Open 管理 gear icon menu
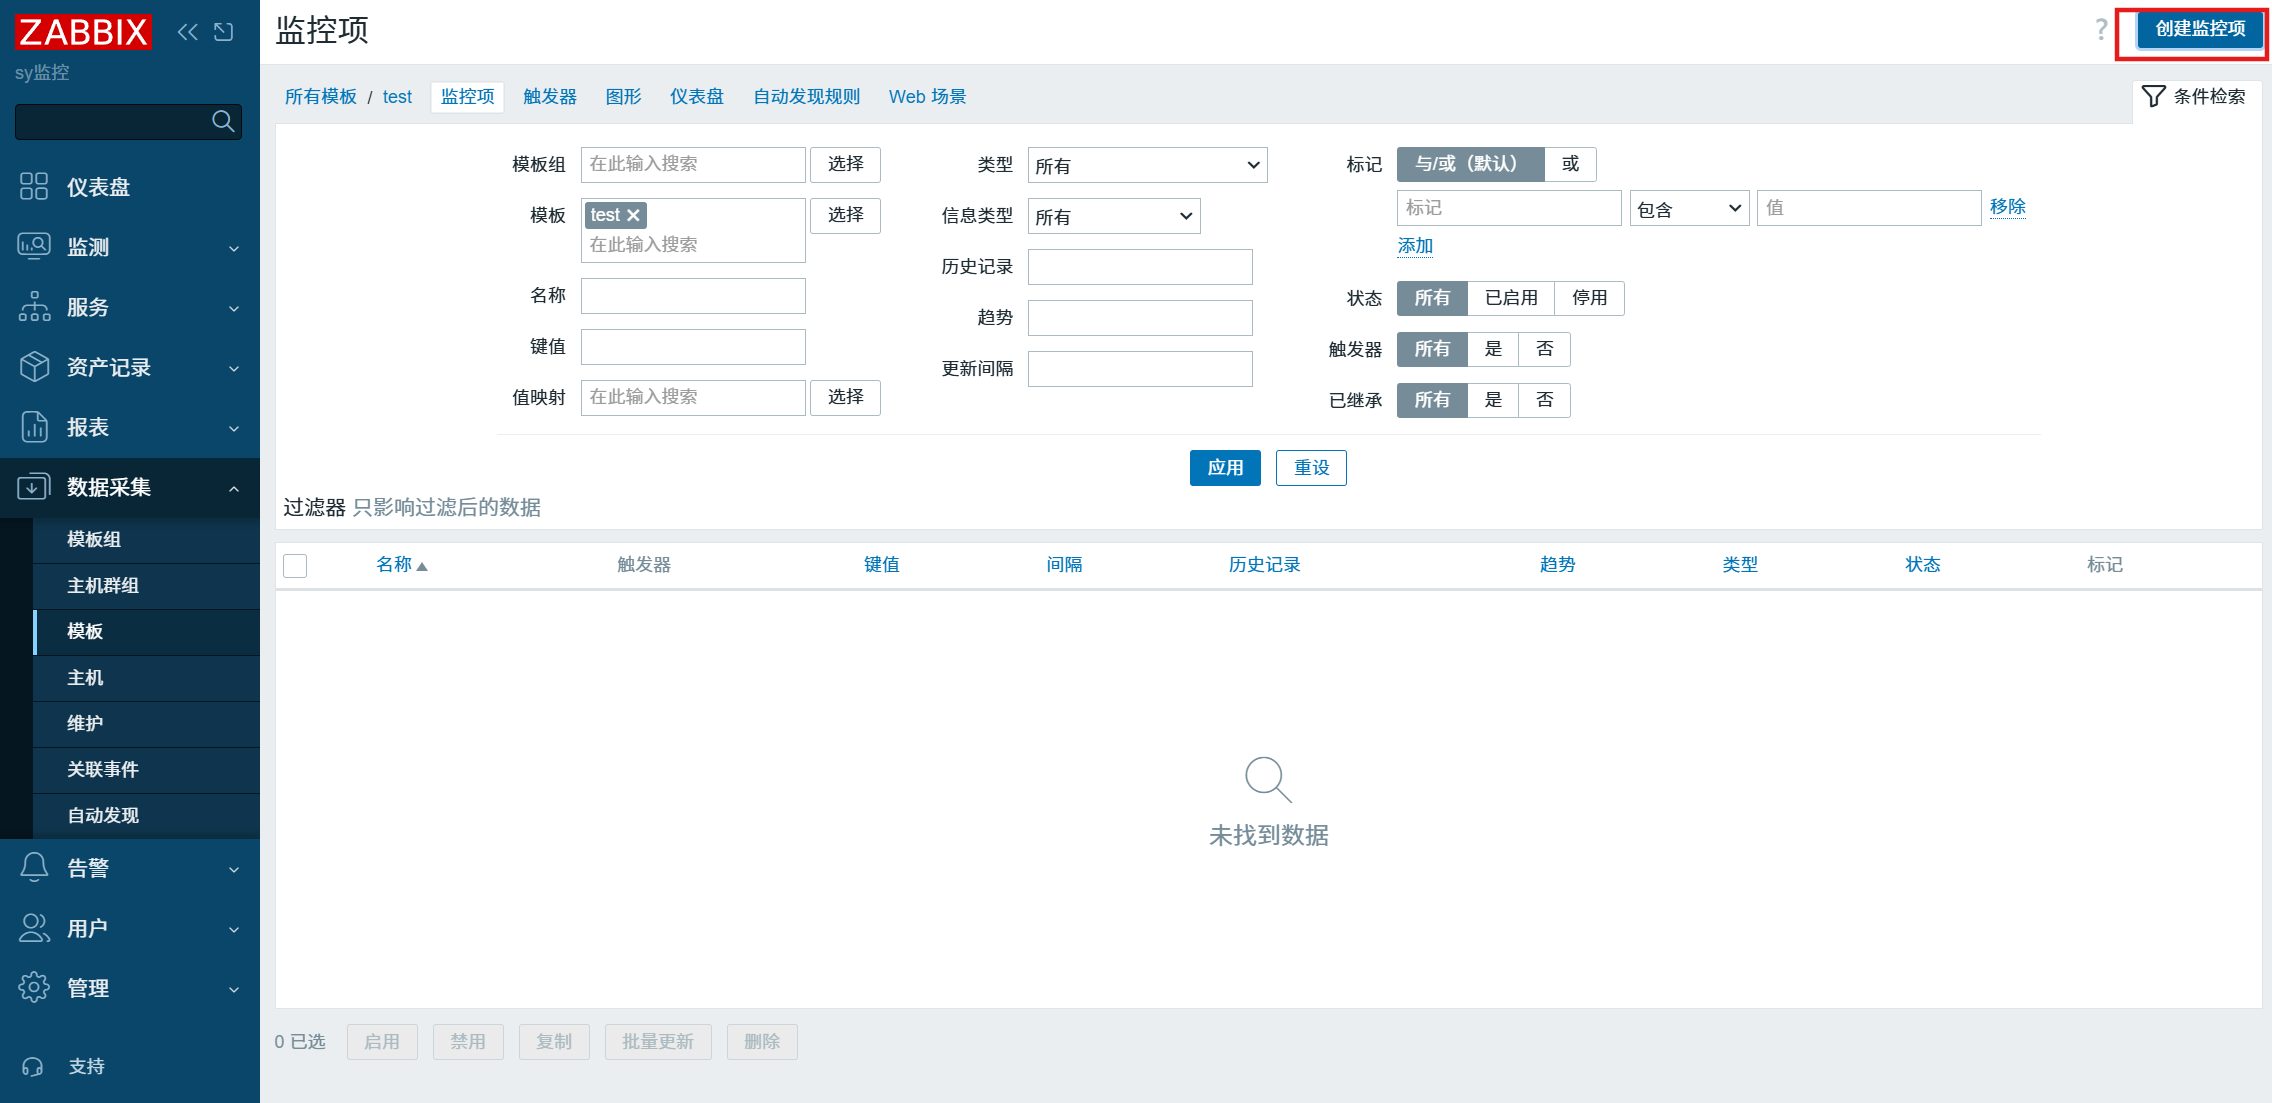 coord(34,987)
